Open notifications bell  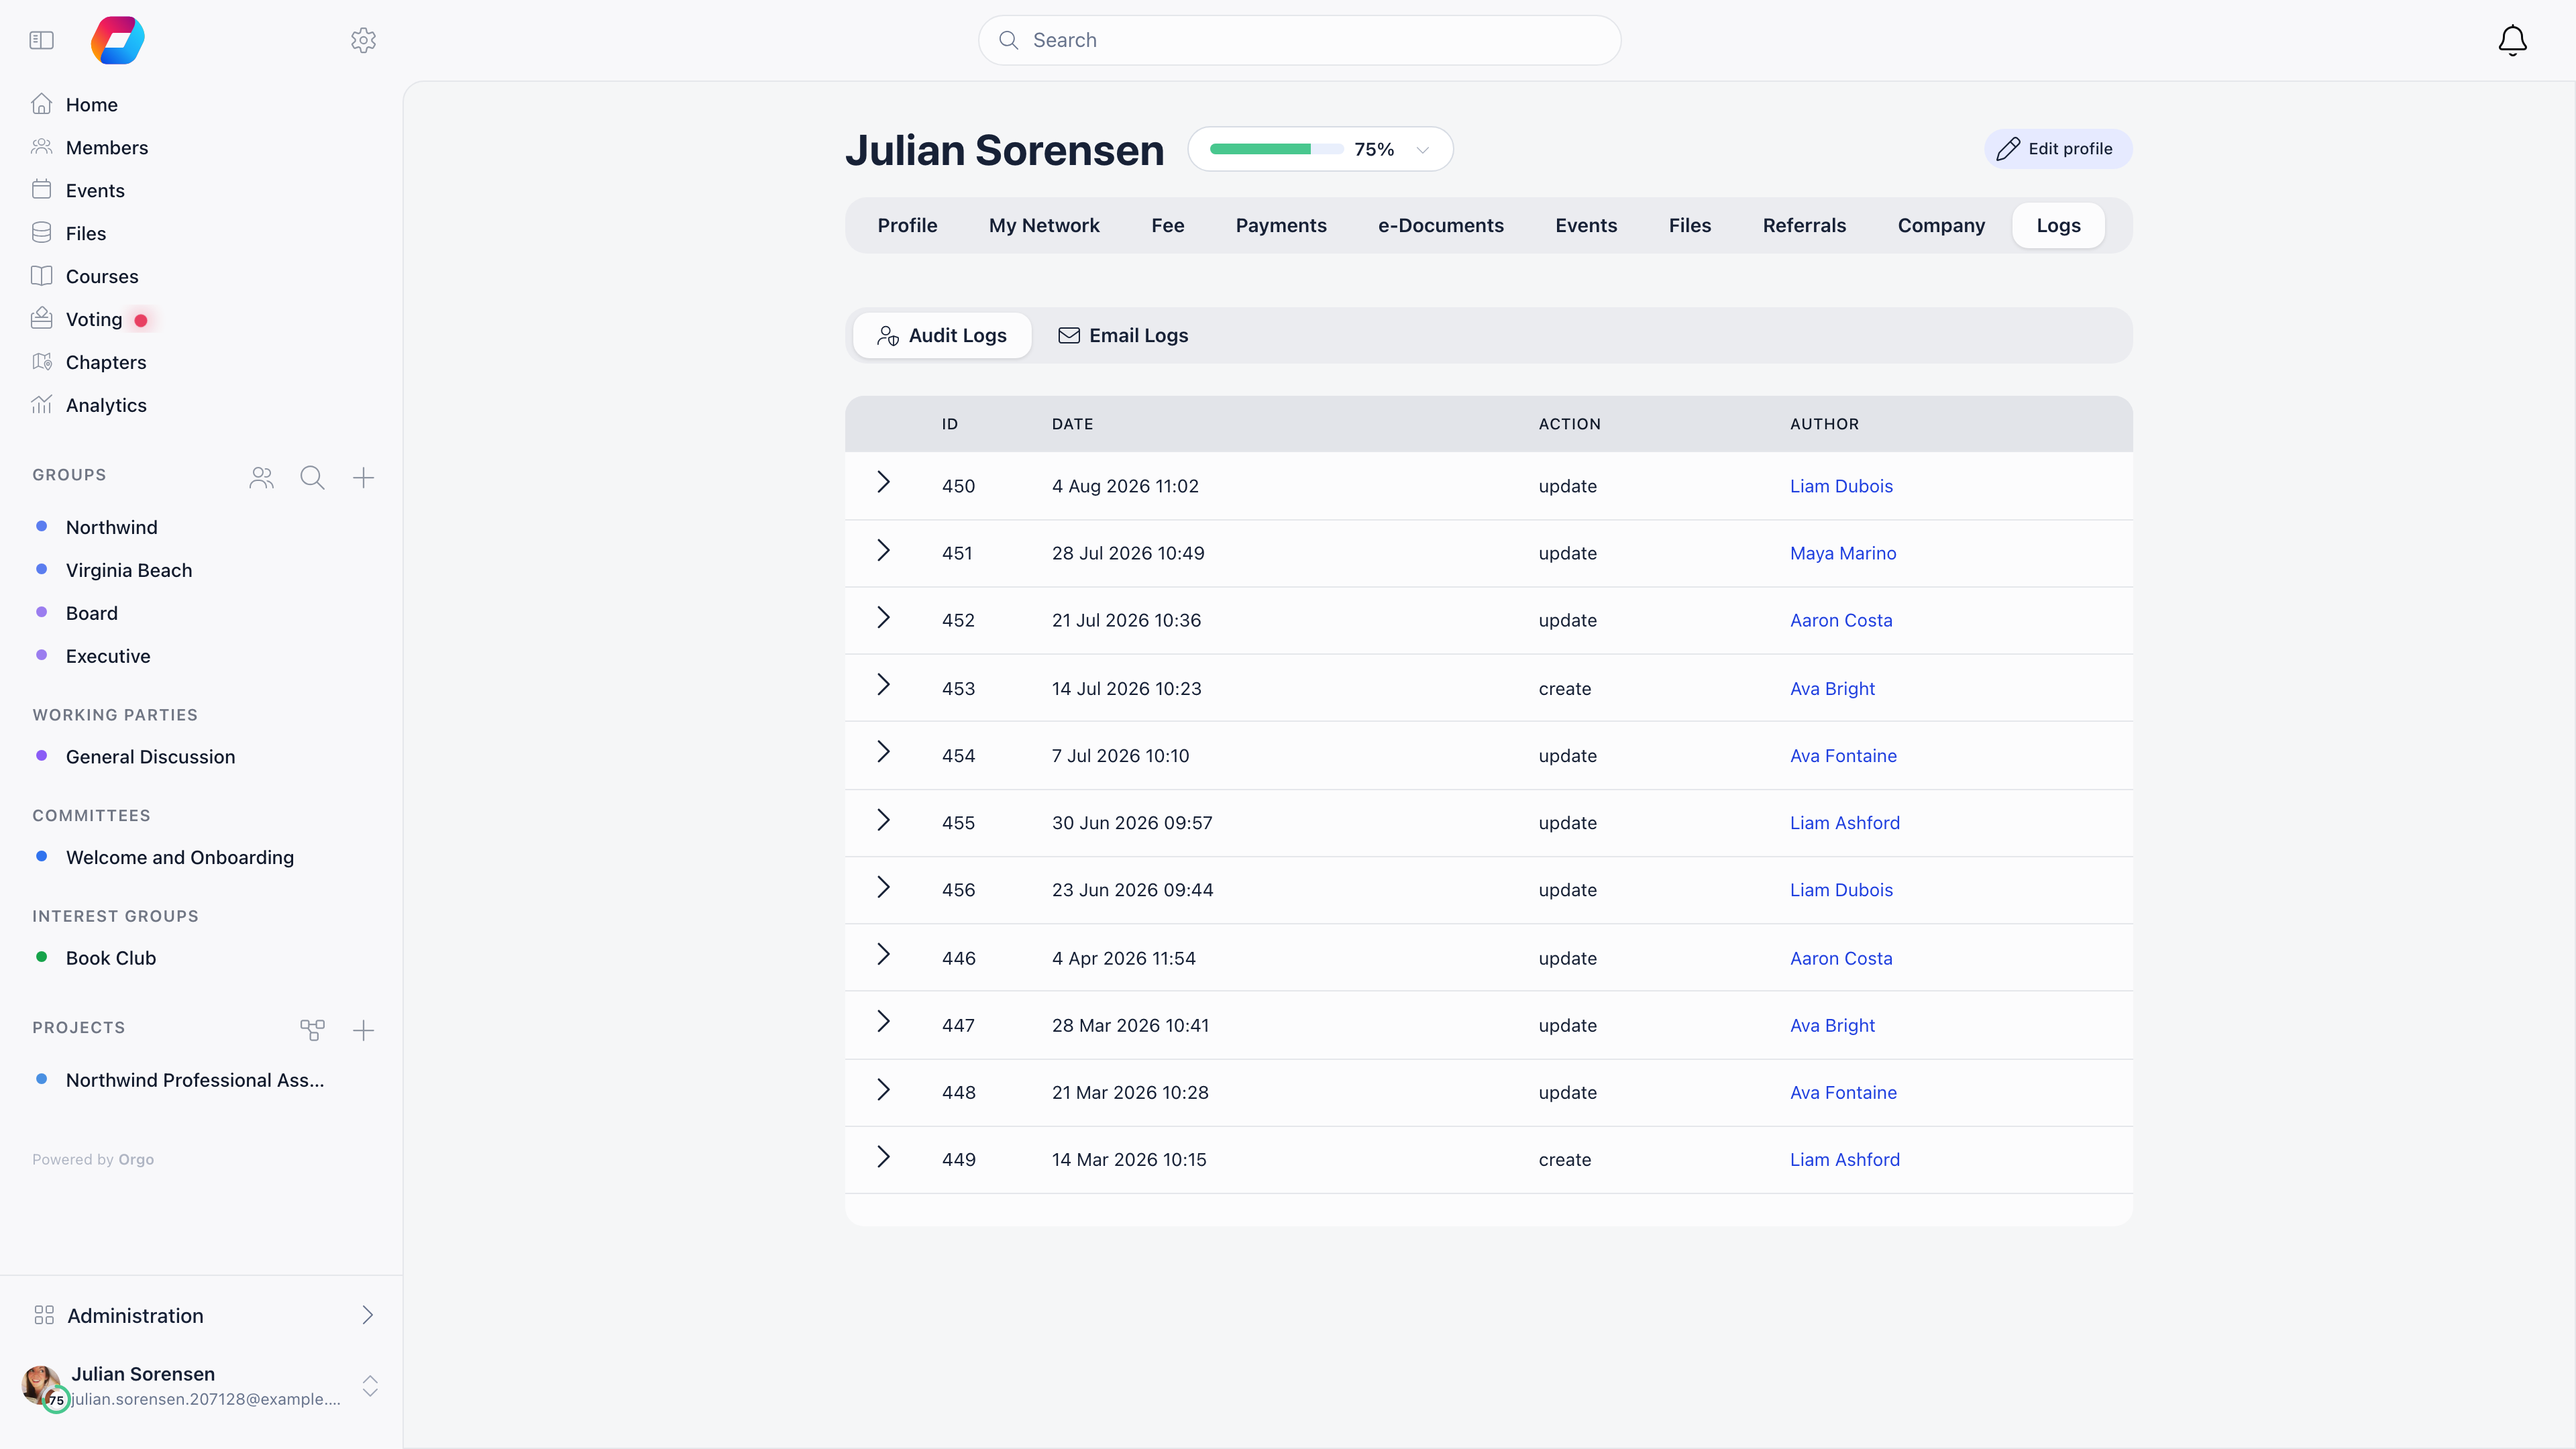pyautogui.click(x=2512, y=40)
